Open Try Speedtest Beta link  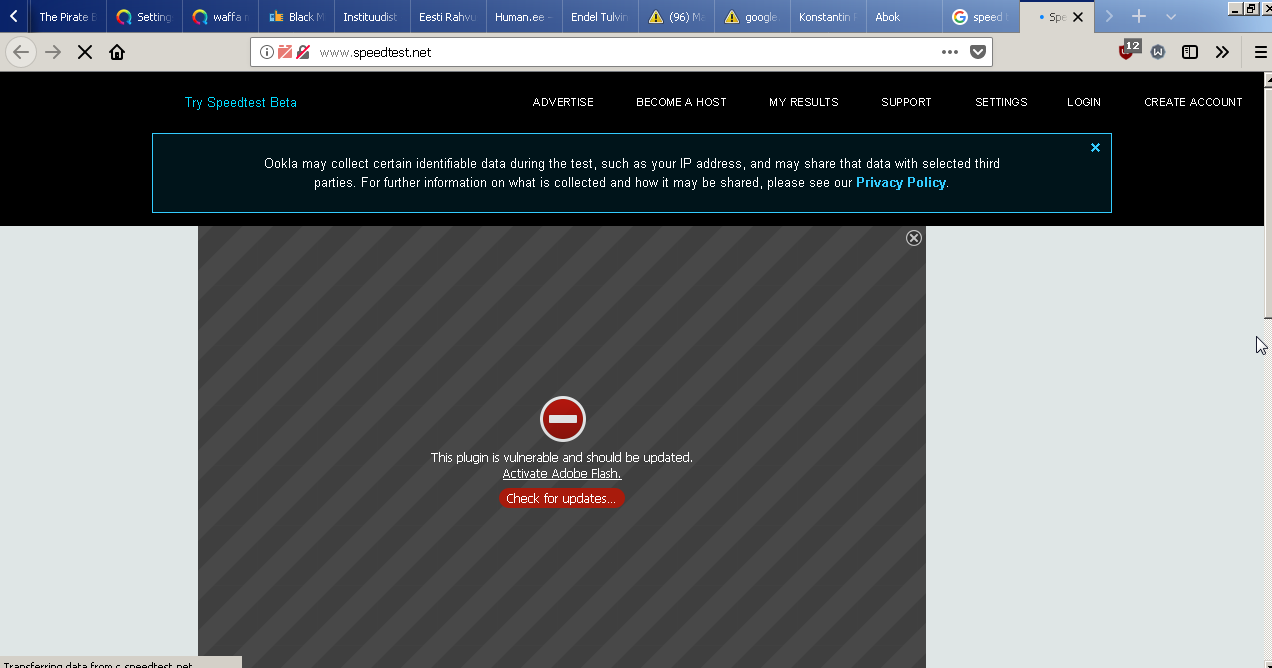coord(241,102)
